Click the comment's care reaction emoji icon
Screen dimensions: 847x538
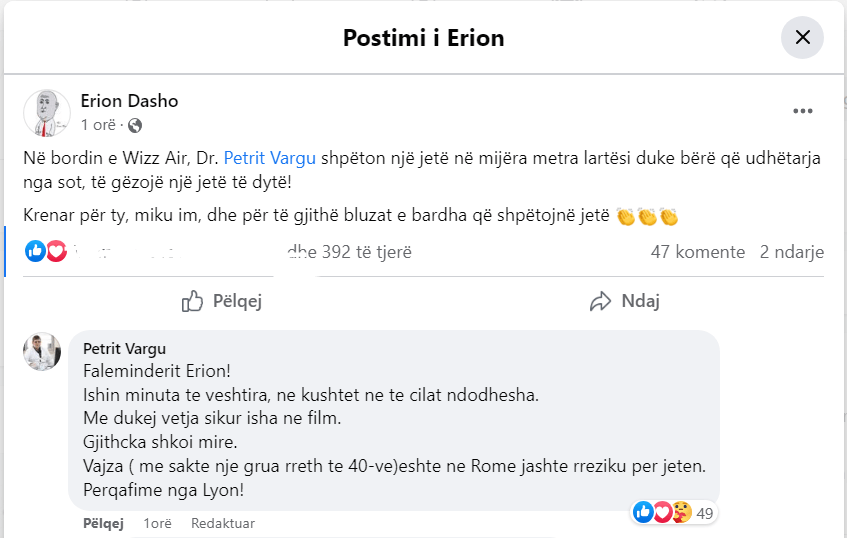click(x=681, y=512)
